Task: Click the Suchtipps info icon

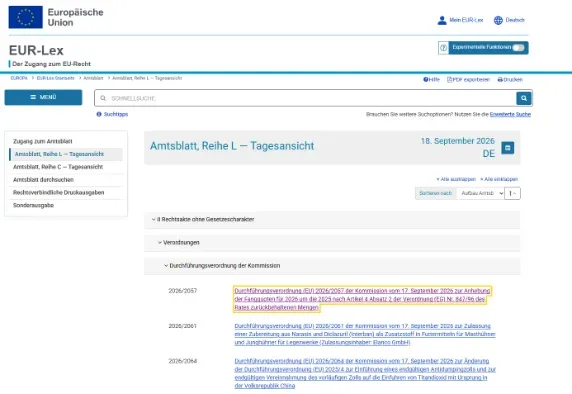Action: coord(99,114)
